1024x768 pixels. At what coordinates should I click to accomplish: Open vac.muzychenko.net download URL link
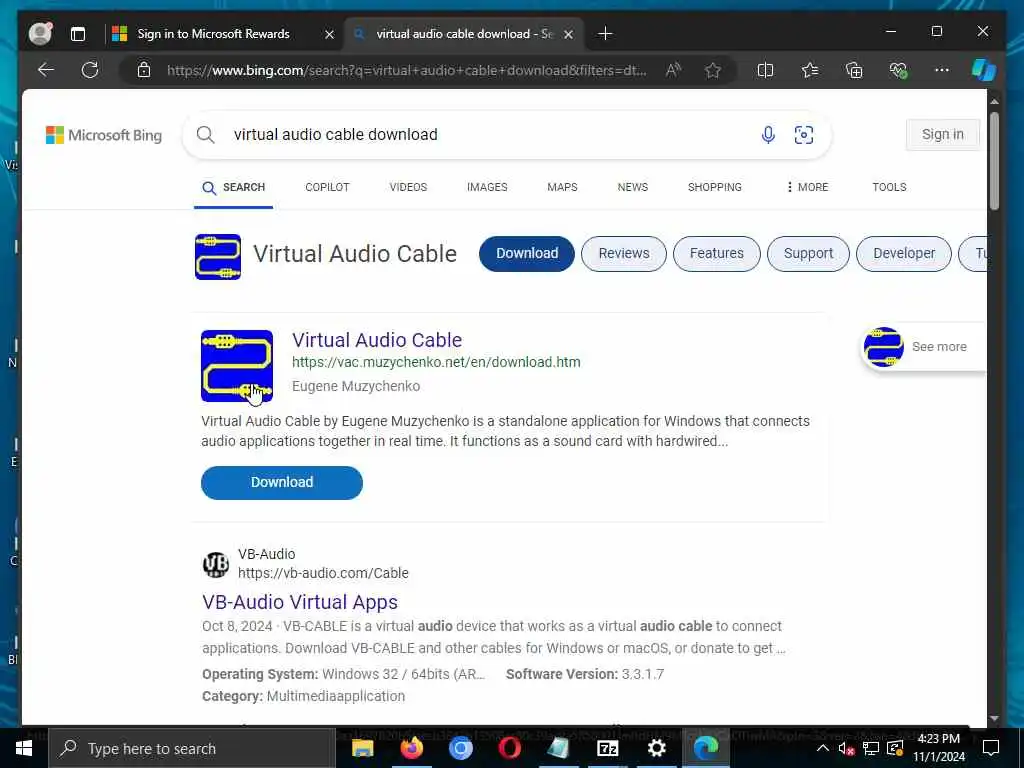pos(436,362)
